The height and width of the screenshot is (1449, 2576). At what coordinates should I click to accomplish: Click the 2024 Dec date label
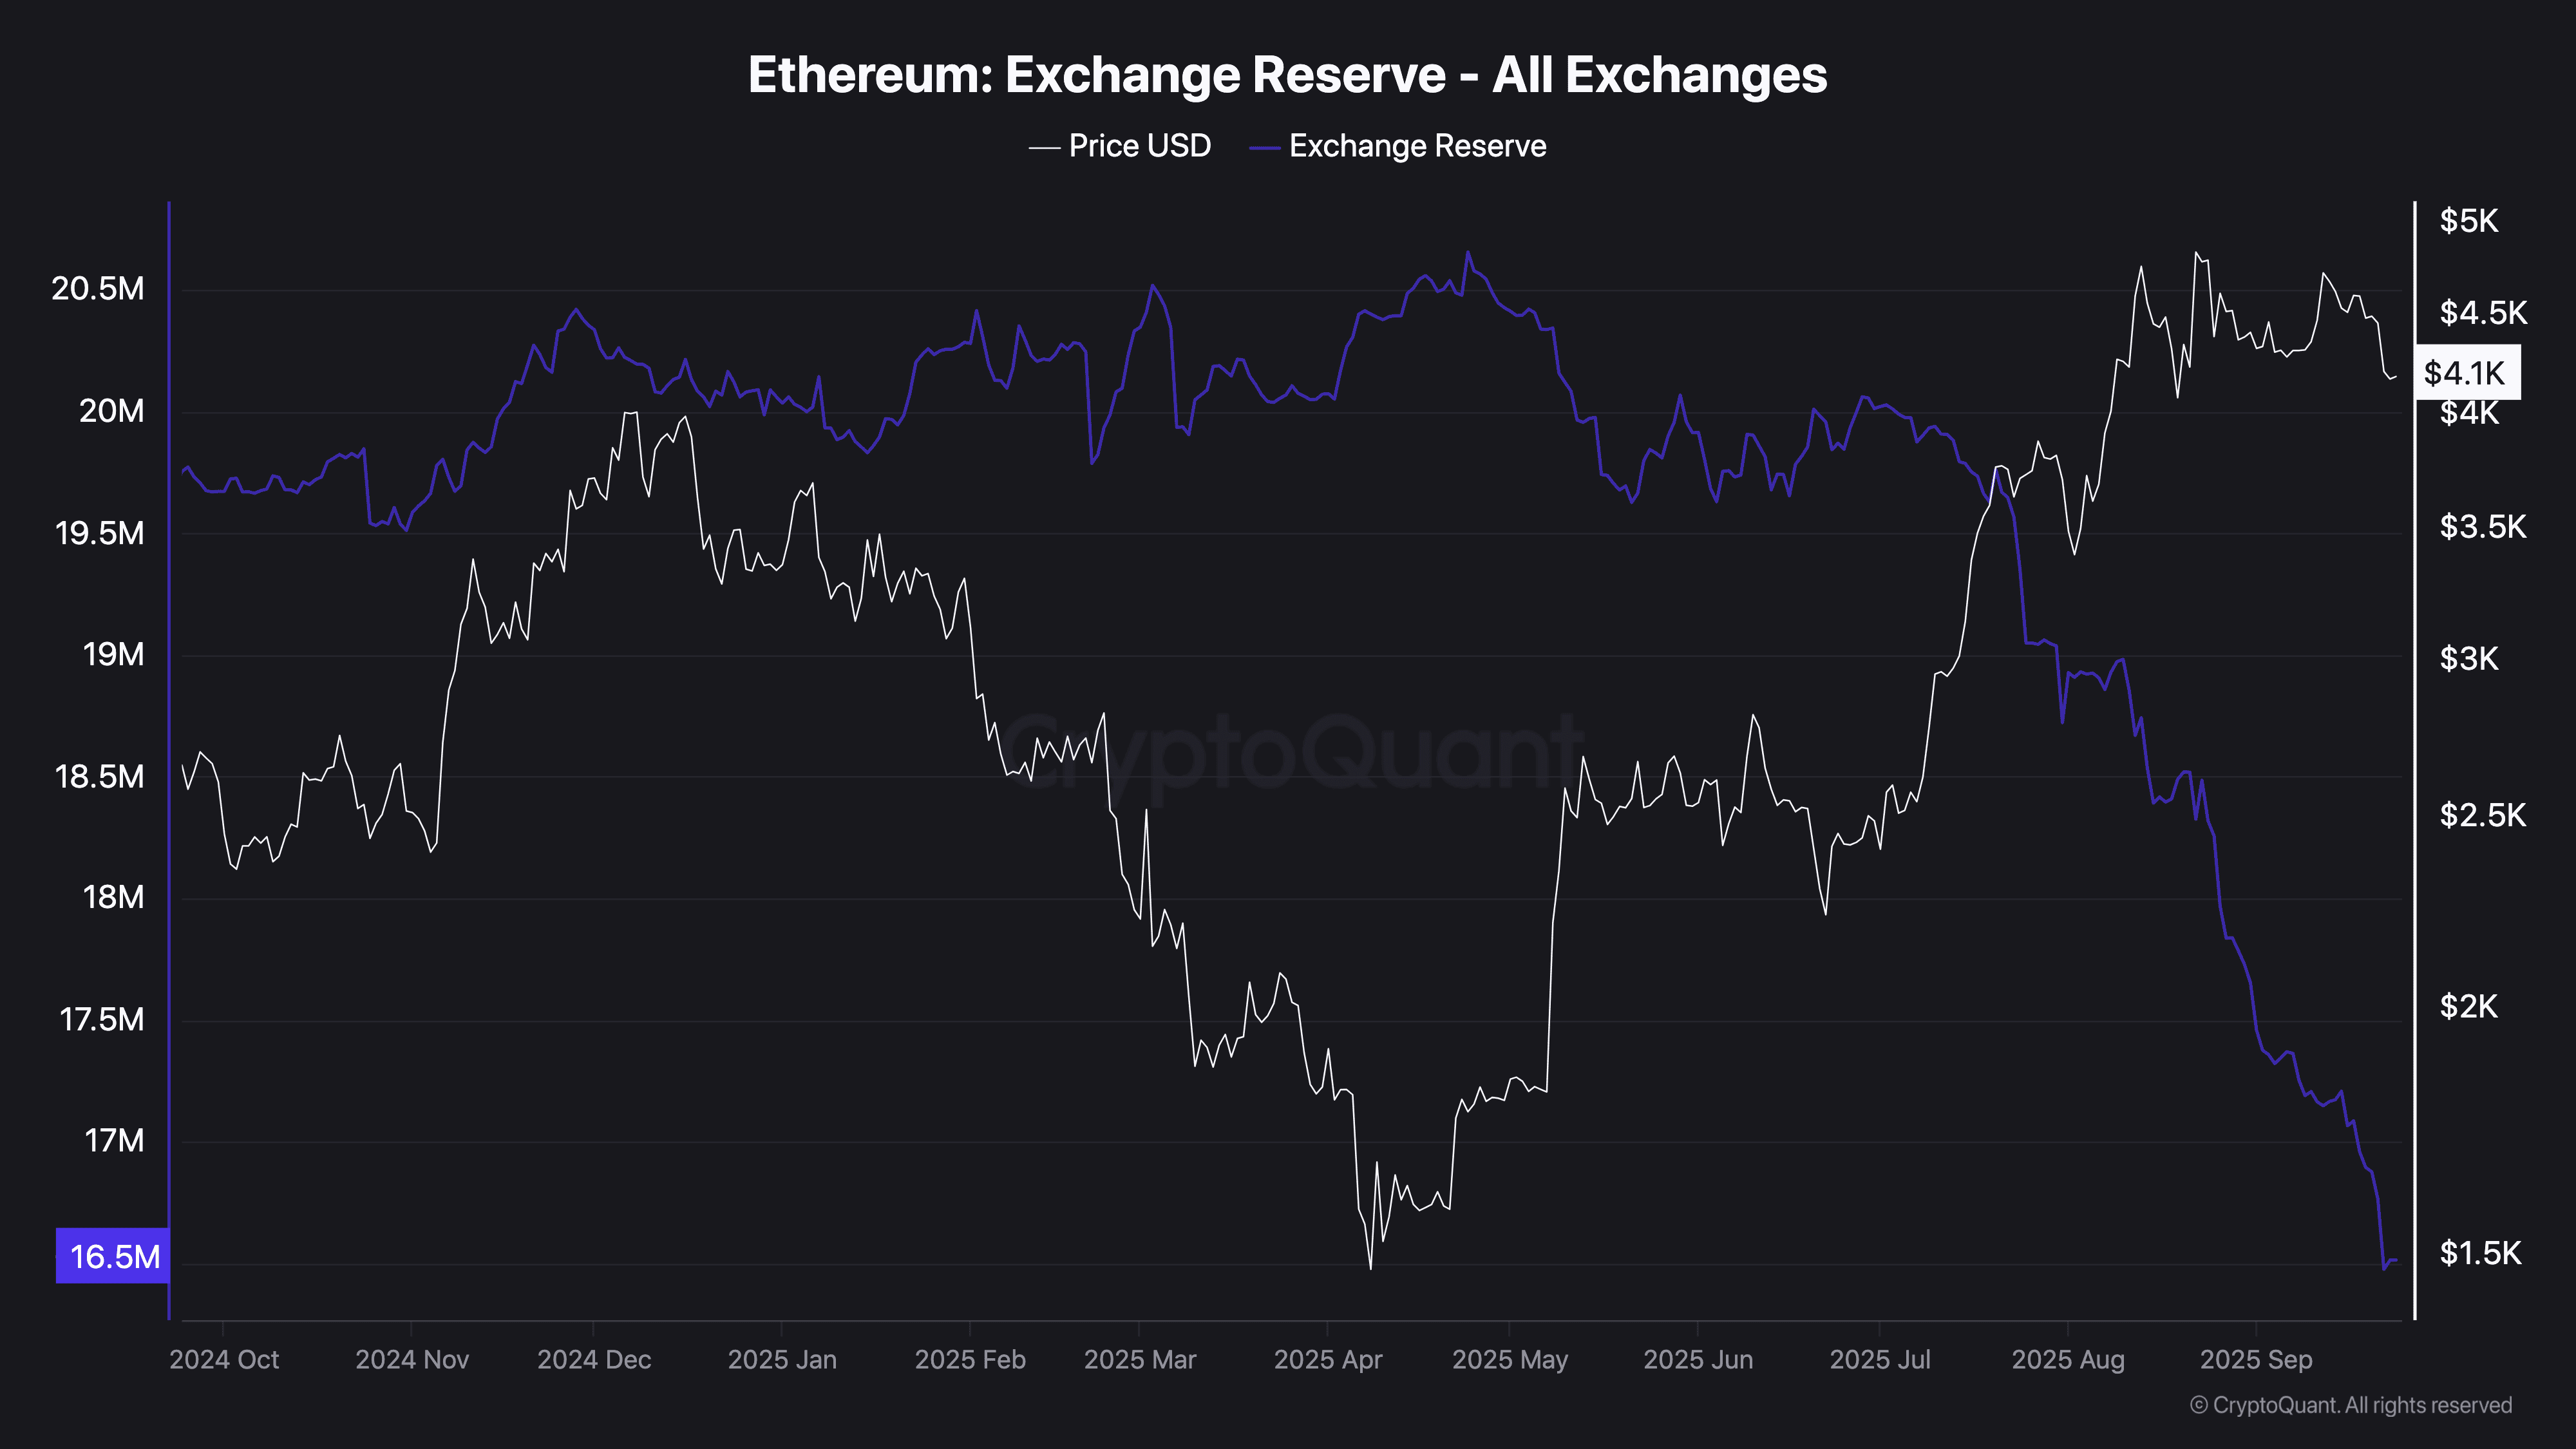pos(594,1360)
